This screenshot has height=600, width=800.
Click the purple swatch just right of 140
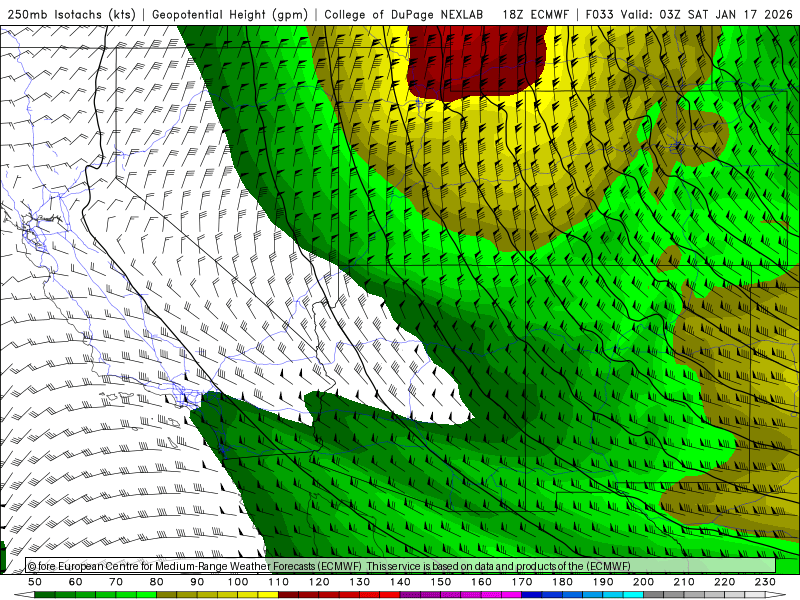click(410, 595)
